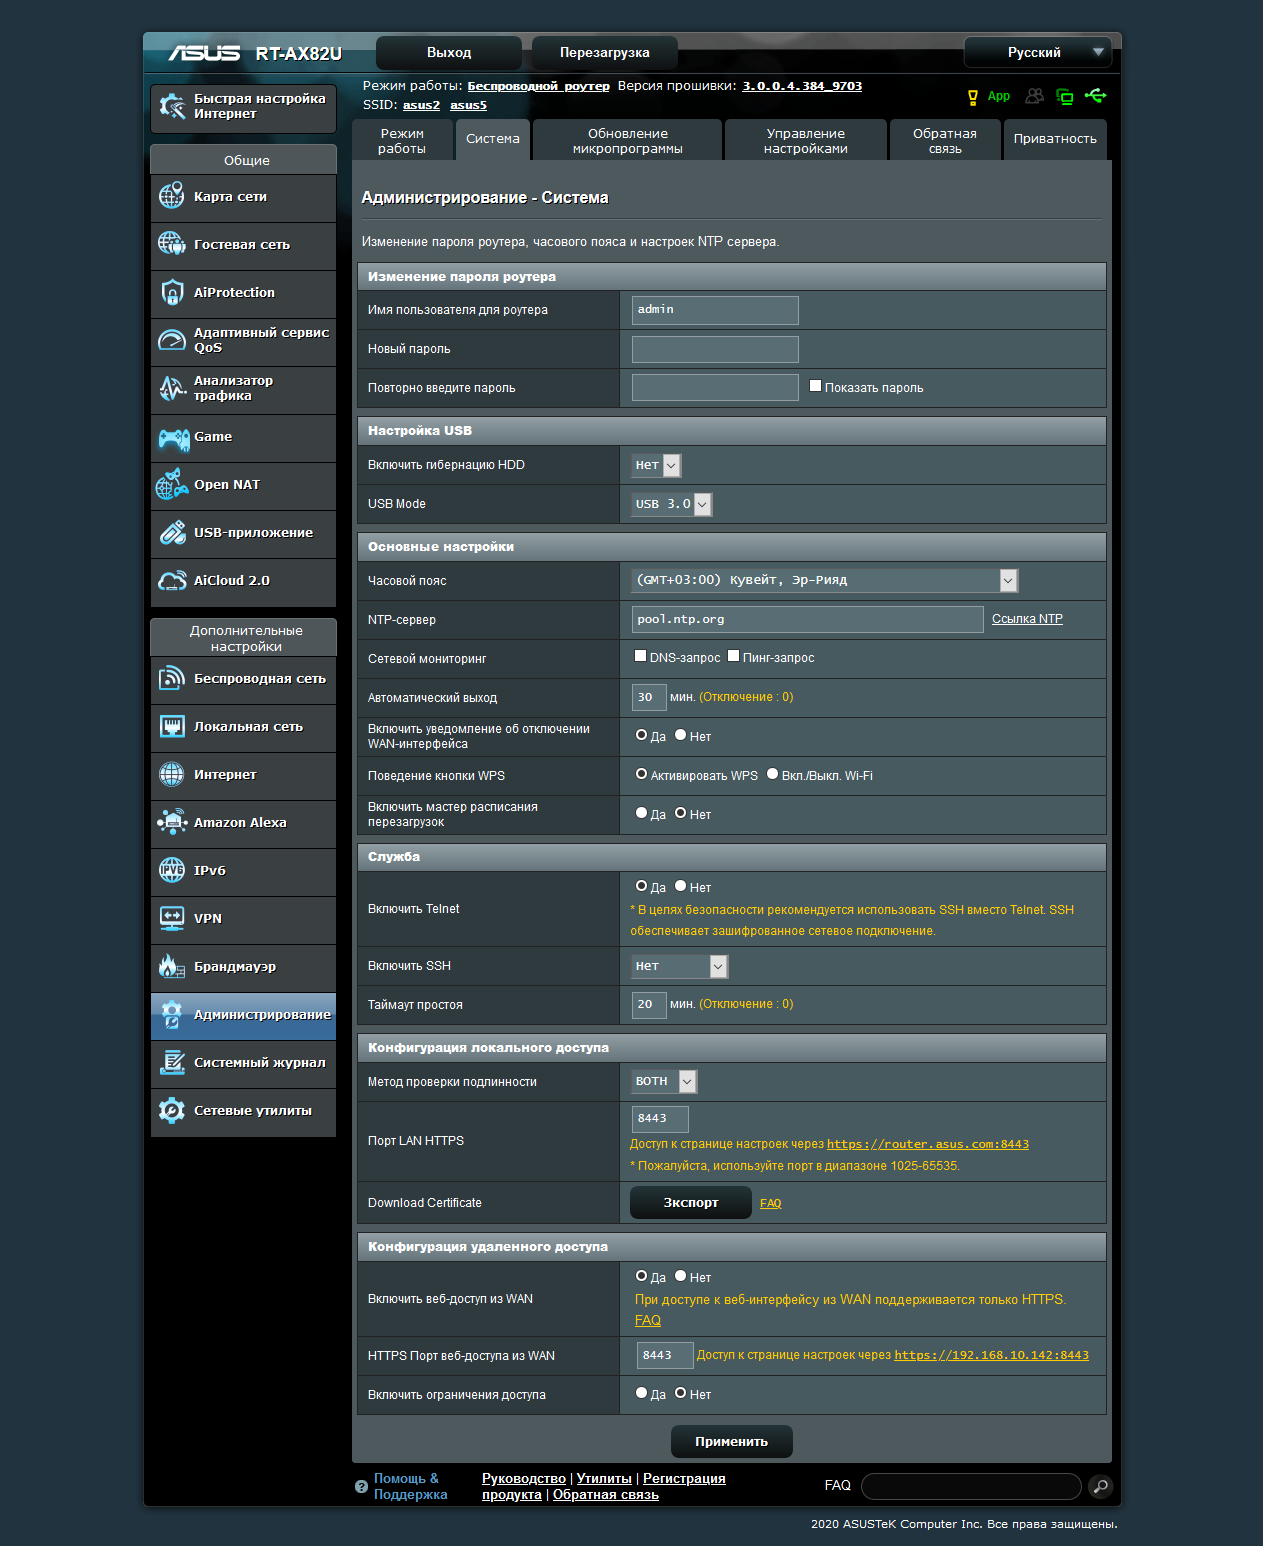Open authentication method dropdown BOTH
Viewport: 1263px width, 1546px height.
tap(664, 1081)
